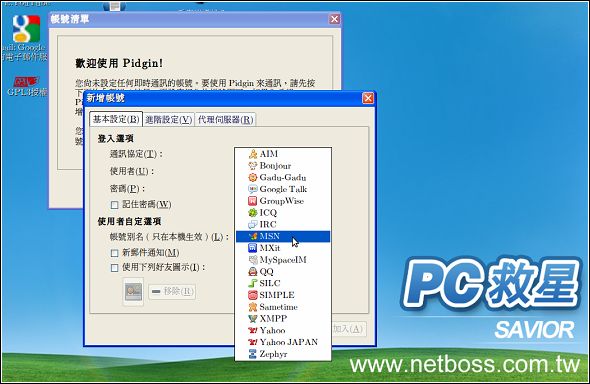Open the Google mail desktop icon

tap(26, 29)
